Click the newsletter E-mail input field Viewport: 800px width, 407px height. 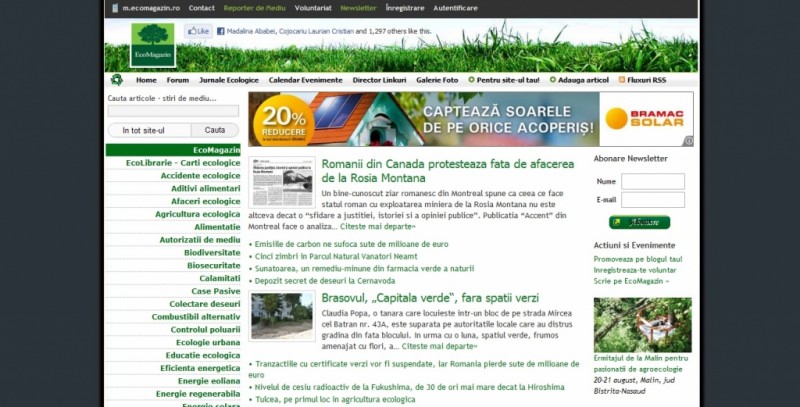click(x=652, y=200)
